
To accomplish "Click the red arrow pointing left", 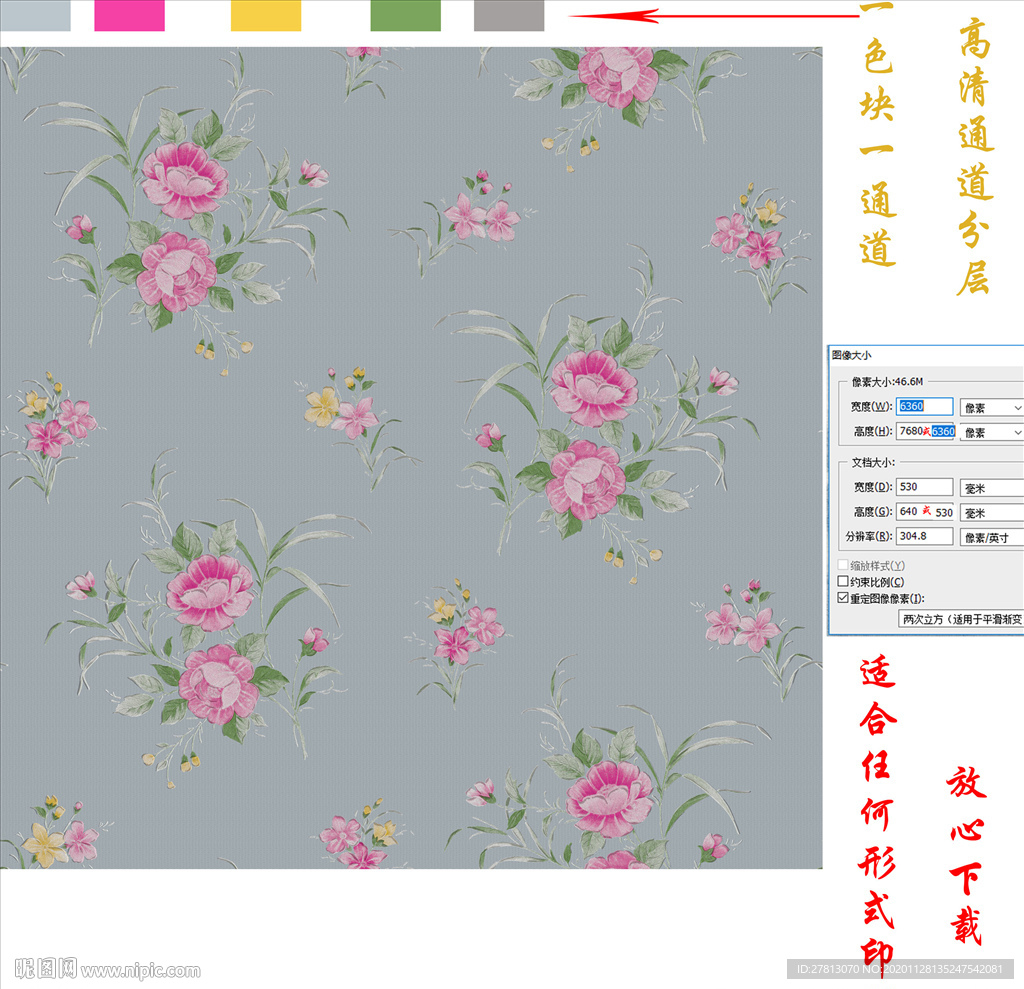I will pyautogui.click(x=712, y=15).
